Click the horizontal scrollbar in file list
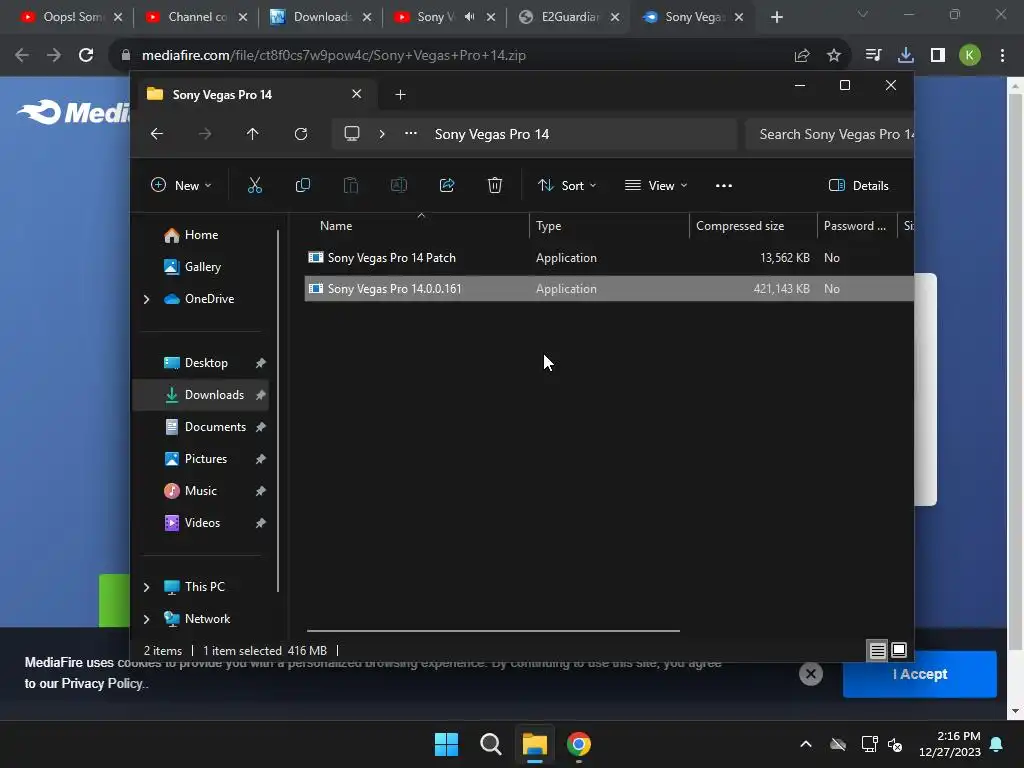The height and width of the screenshot is (768, 1024). click(x=493, y=631)
